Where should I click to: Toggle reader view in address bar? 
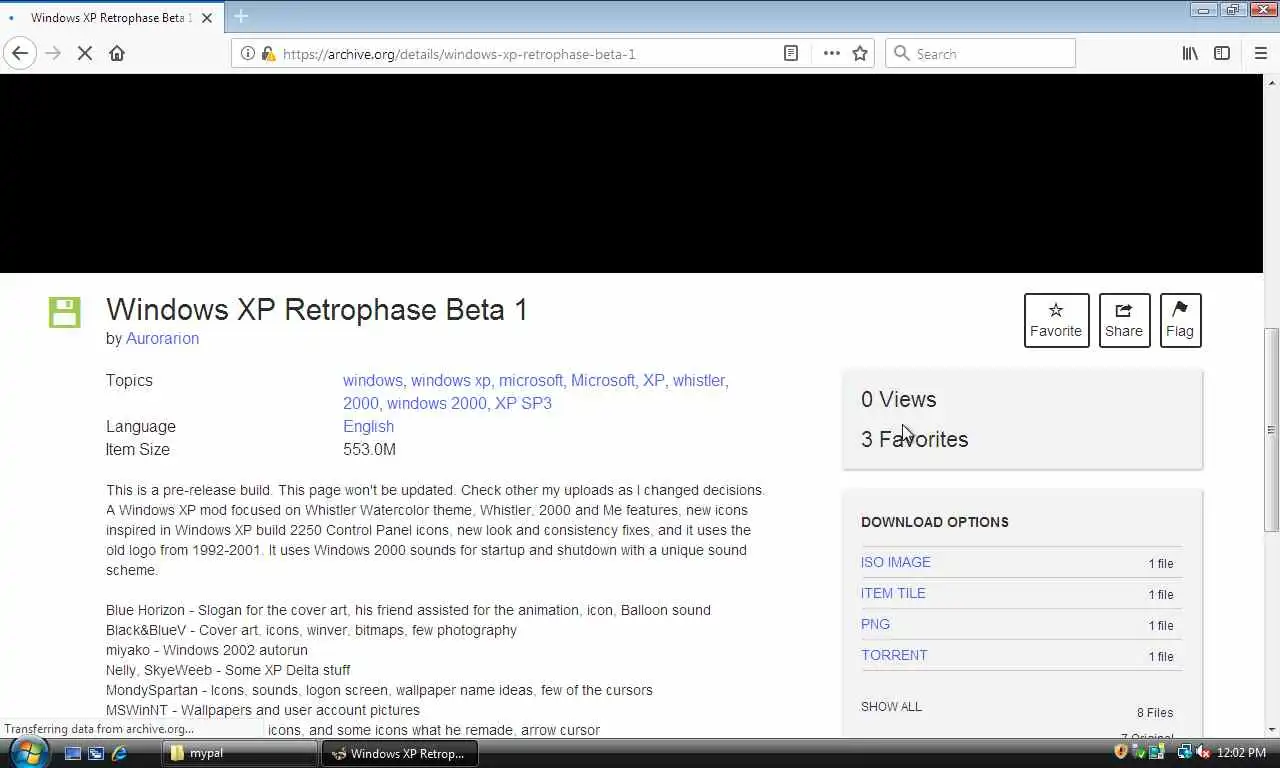coord(791,54)
